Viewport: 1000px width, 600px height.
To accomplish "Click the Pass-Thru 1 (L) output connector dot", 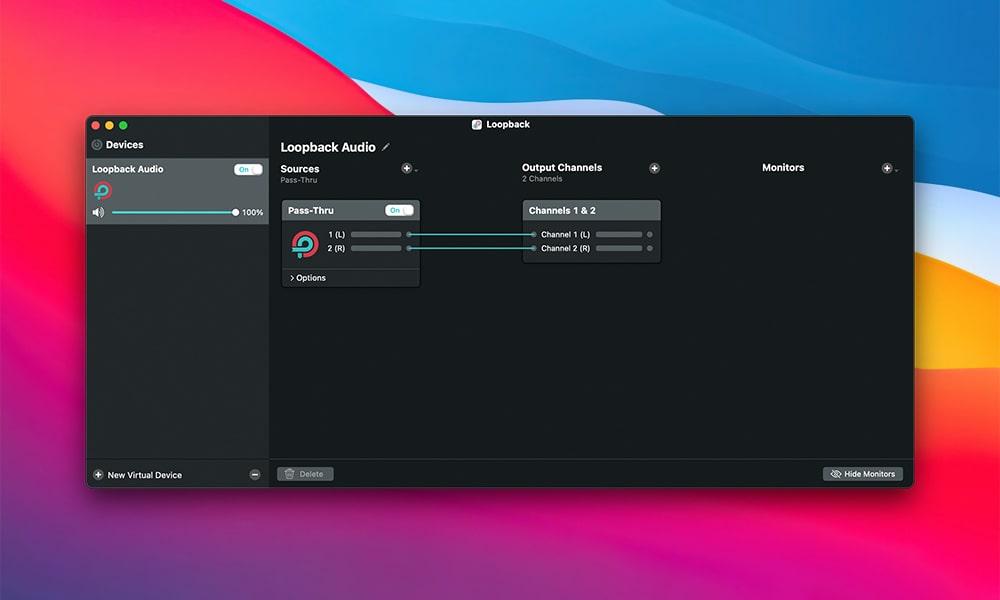I will pos(409,234).
